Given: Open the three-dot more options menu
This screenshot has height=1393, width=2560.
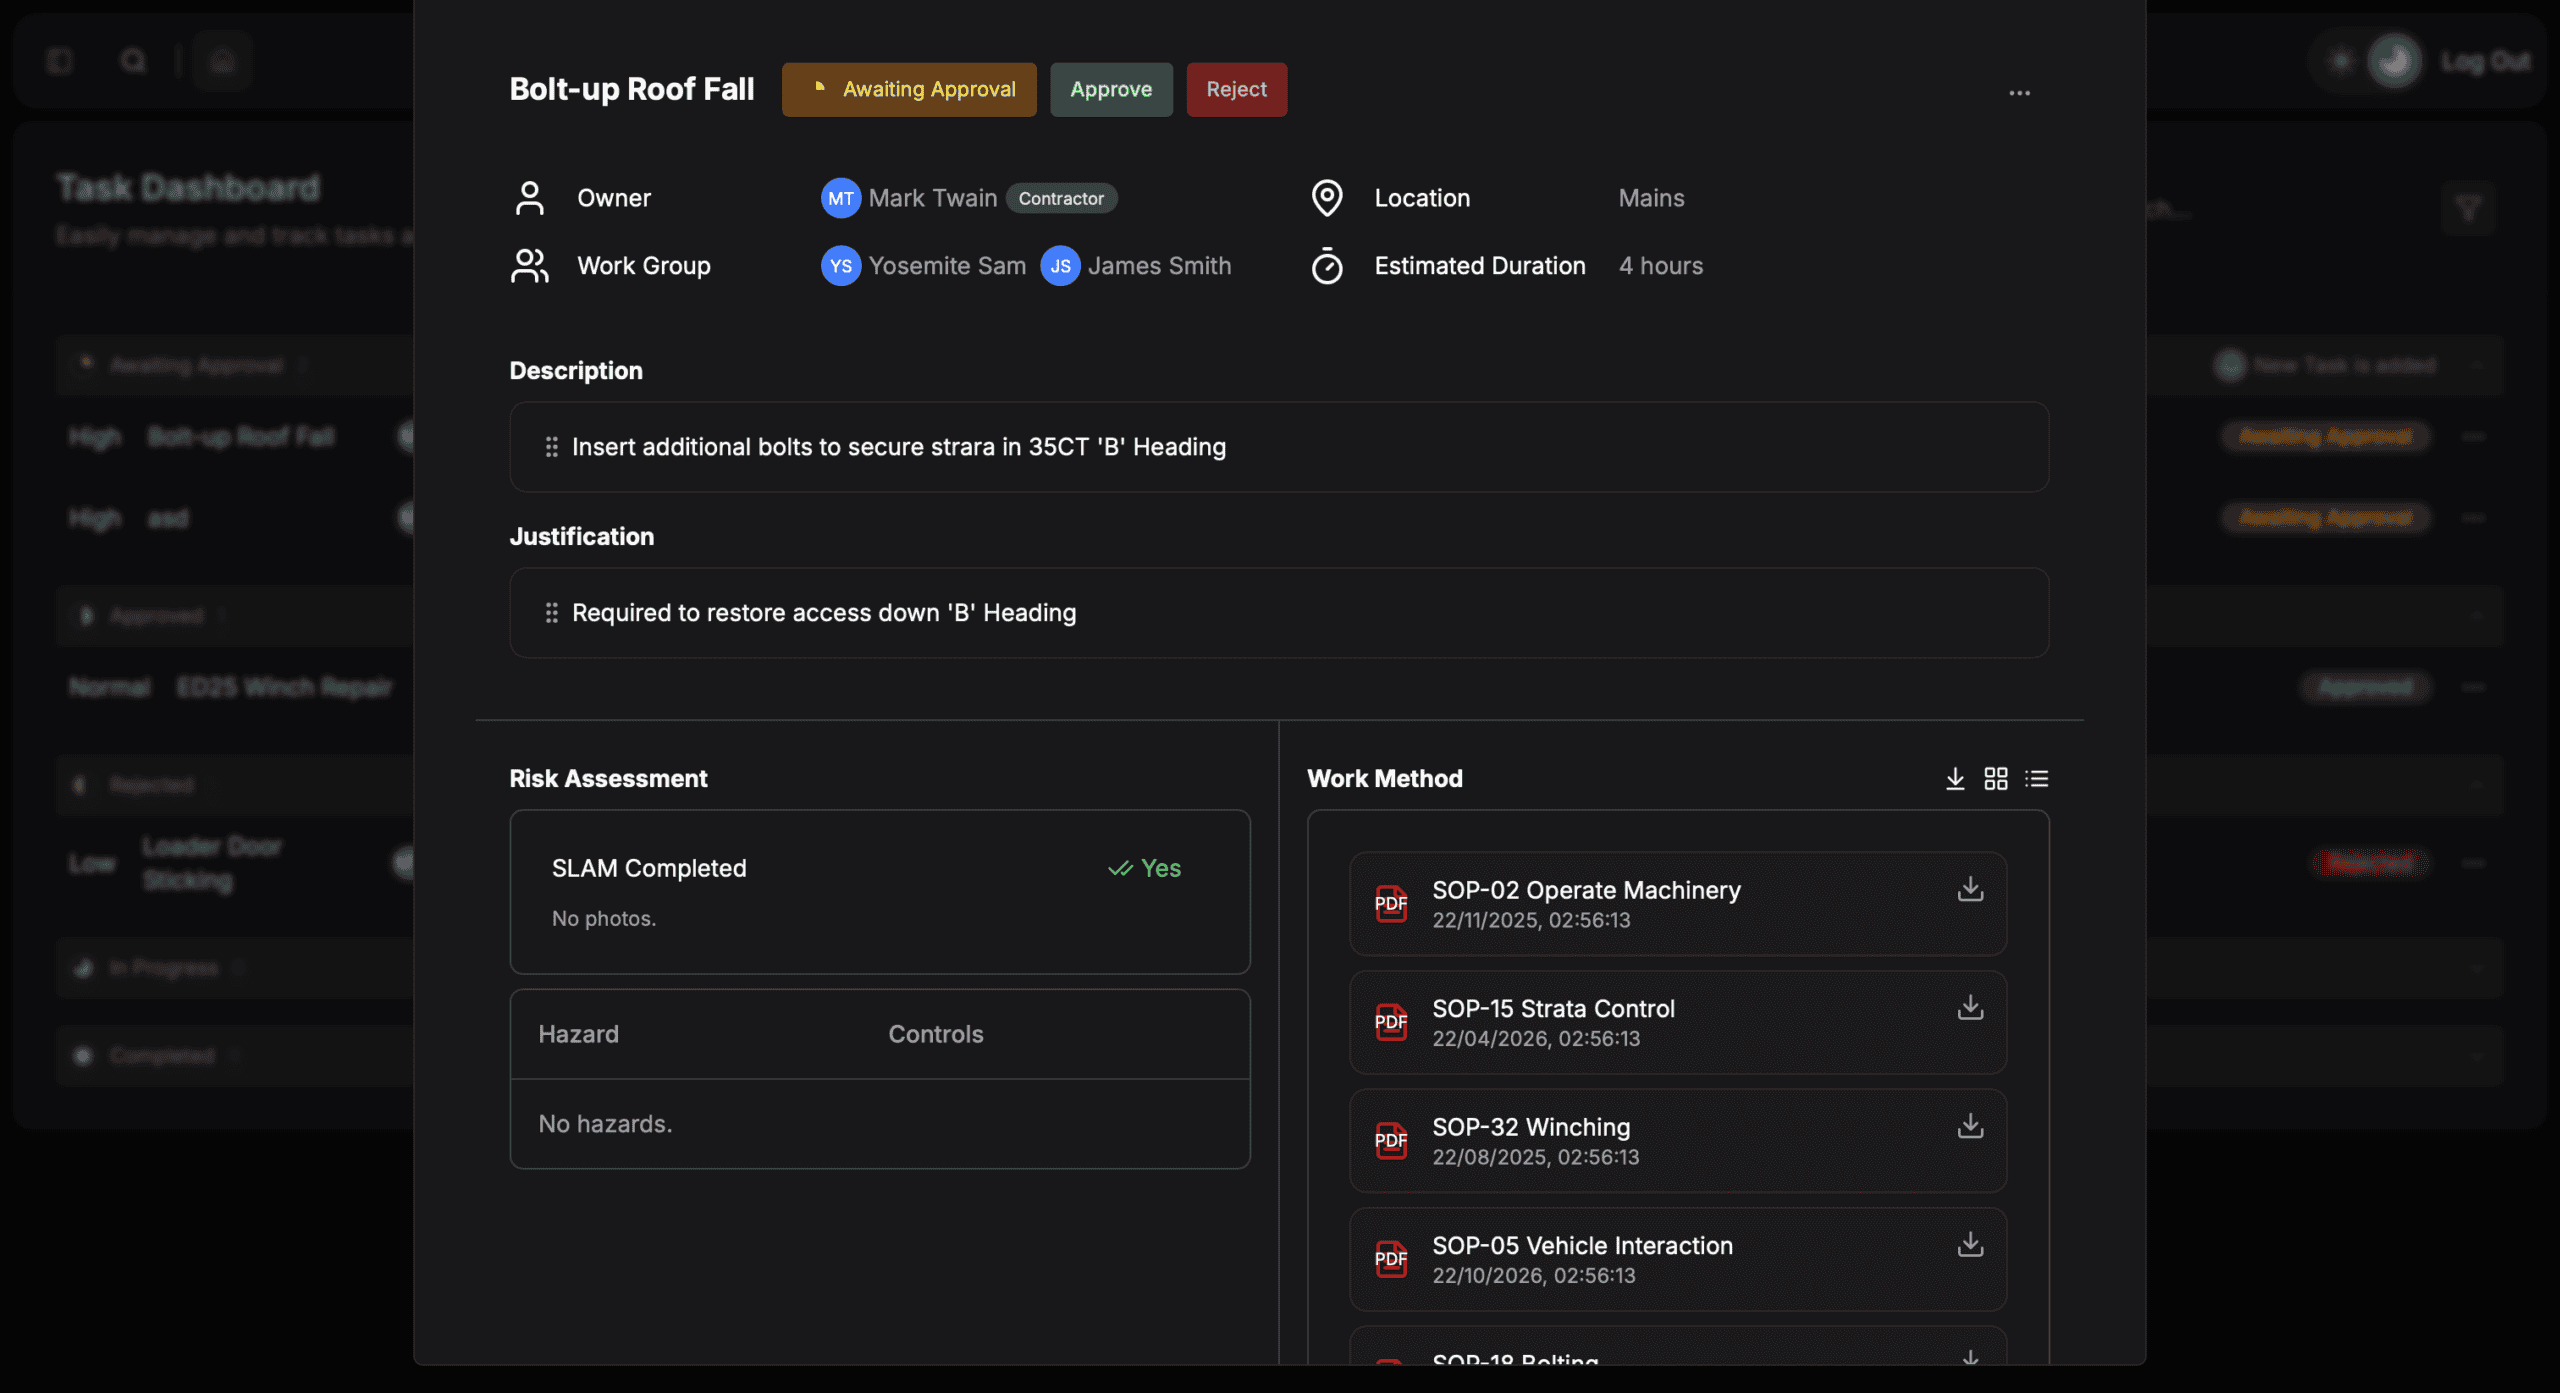Looking at the screenshot, I should coord(2019,93).
